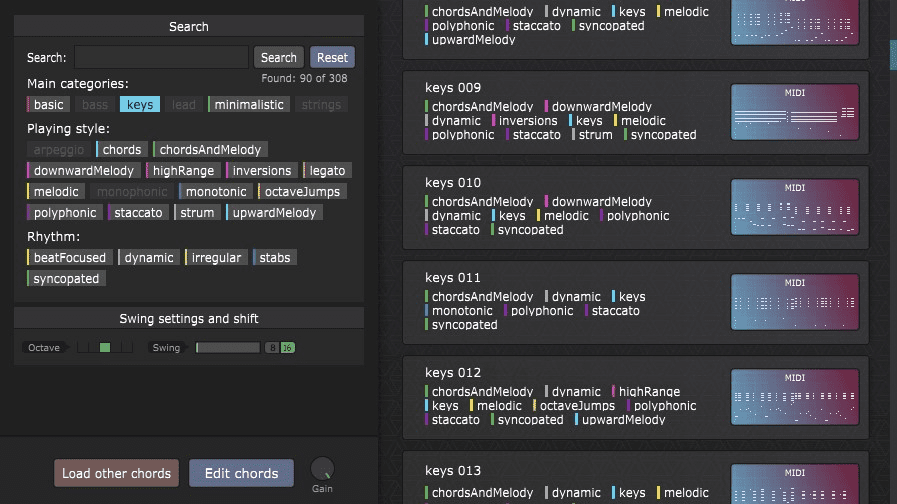897x504 pixels.
Task: Select the keys 009 pattern title
Action: (453, 88)
